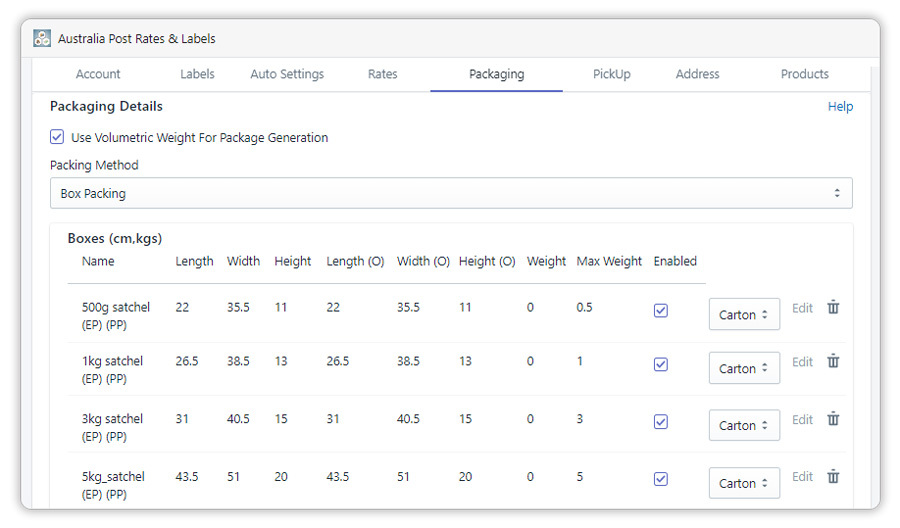Disable the 3kg satchel box
900x528 pixels.
point(661,422)
